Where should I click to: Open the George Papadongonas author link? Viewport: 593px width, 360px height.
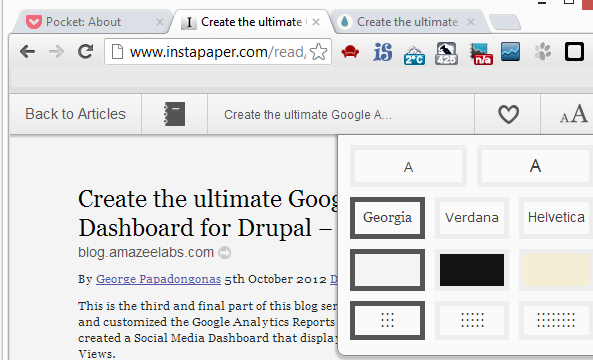tap(158, 279)
